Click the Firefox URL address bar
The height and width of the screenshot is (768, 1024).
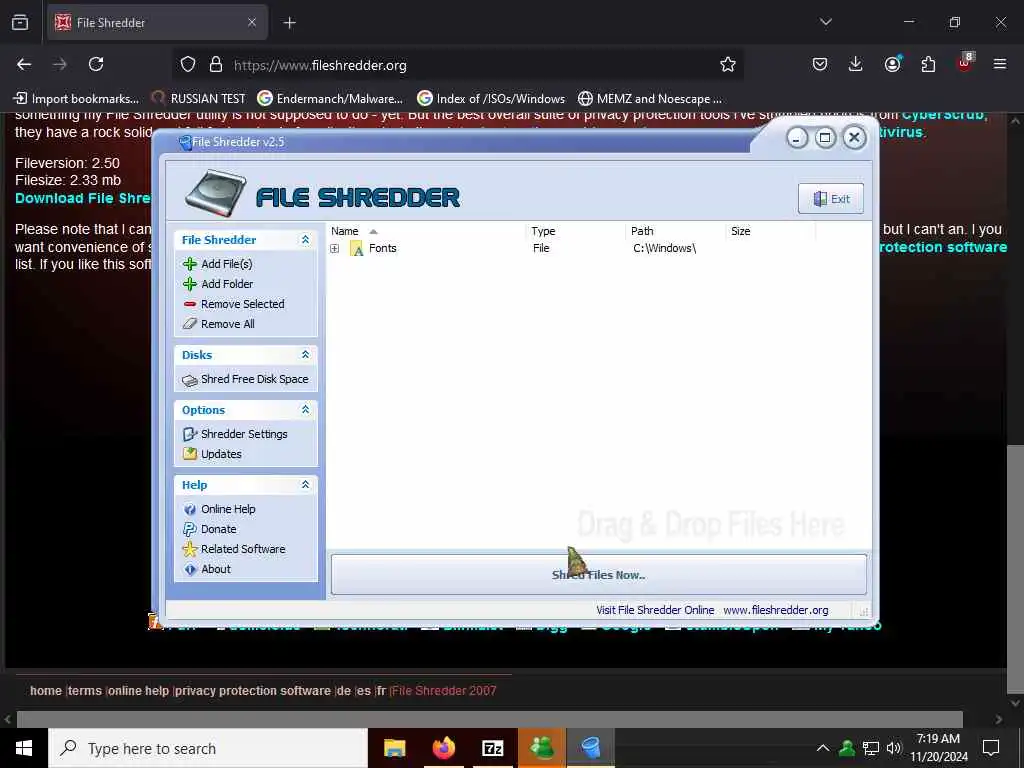click(457, 65)
